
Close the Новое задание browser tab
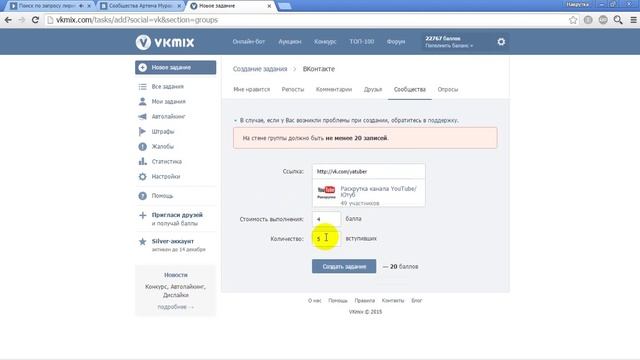[269, 6]
